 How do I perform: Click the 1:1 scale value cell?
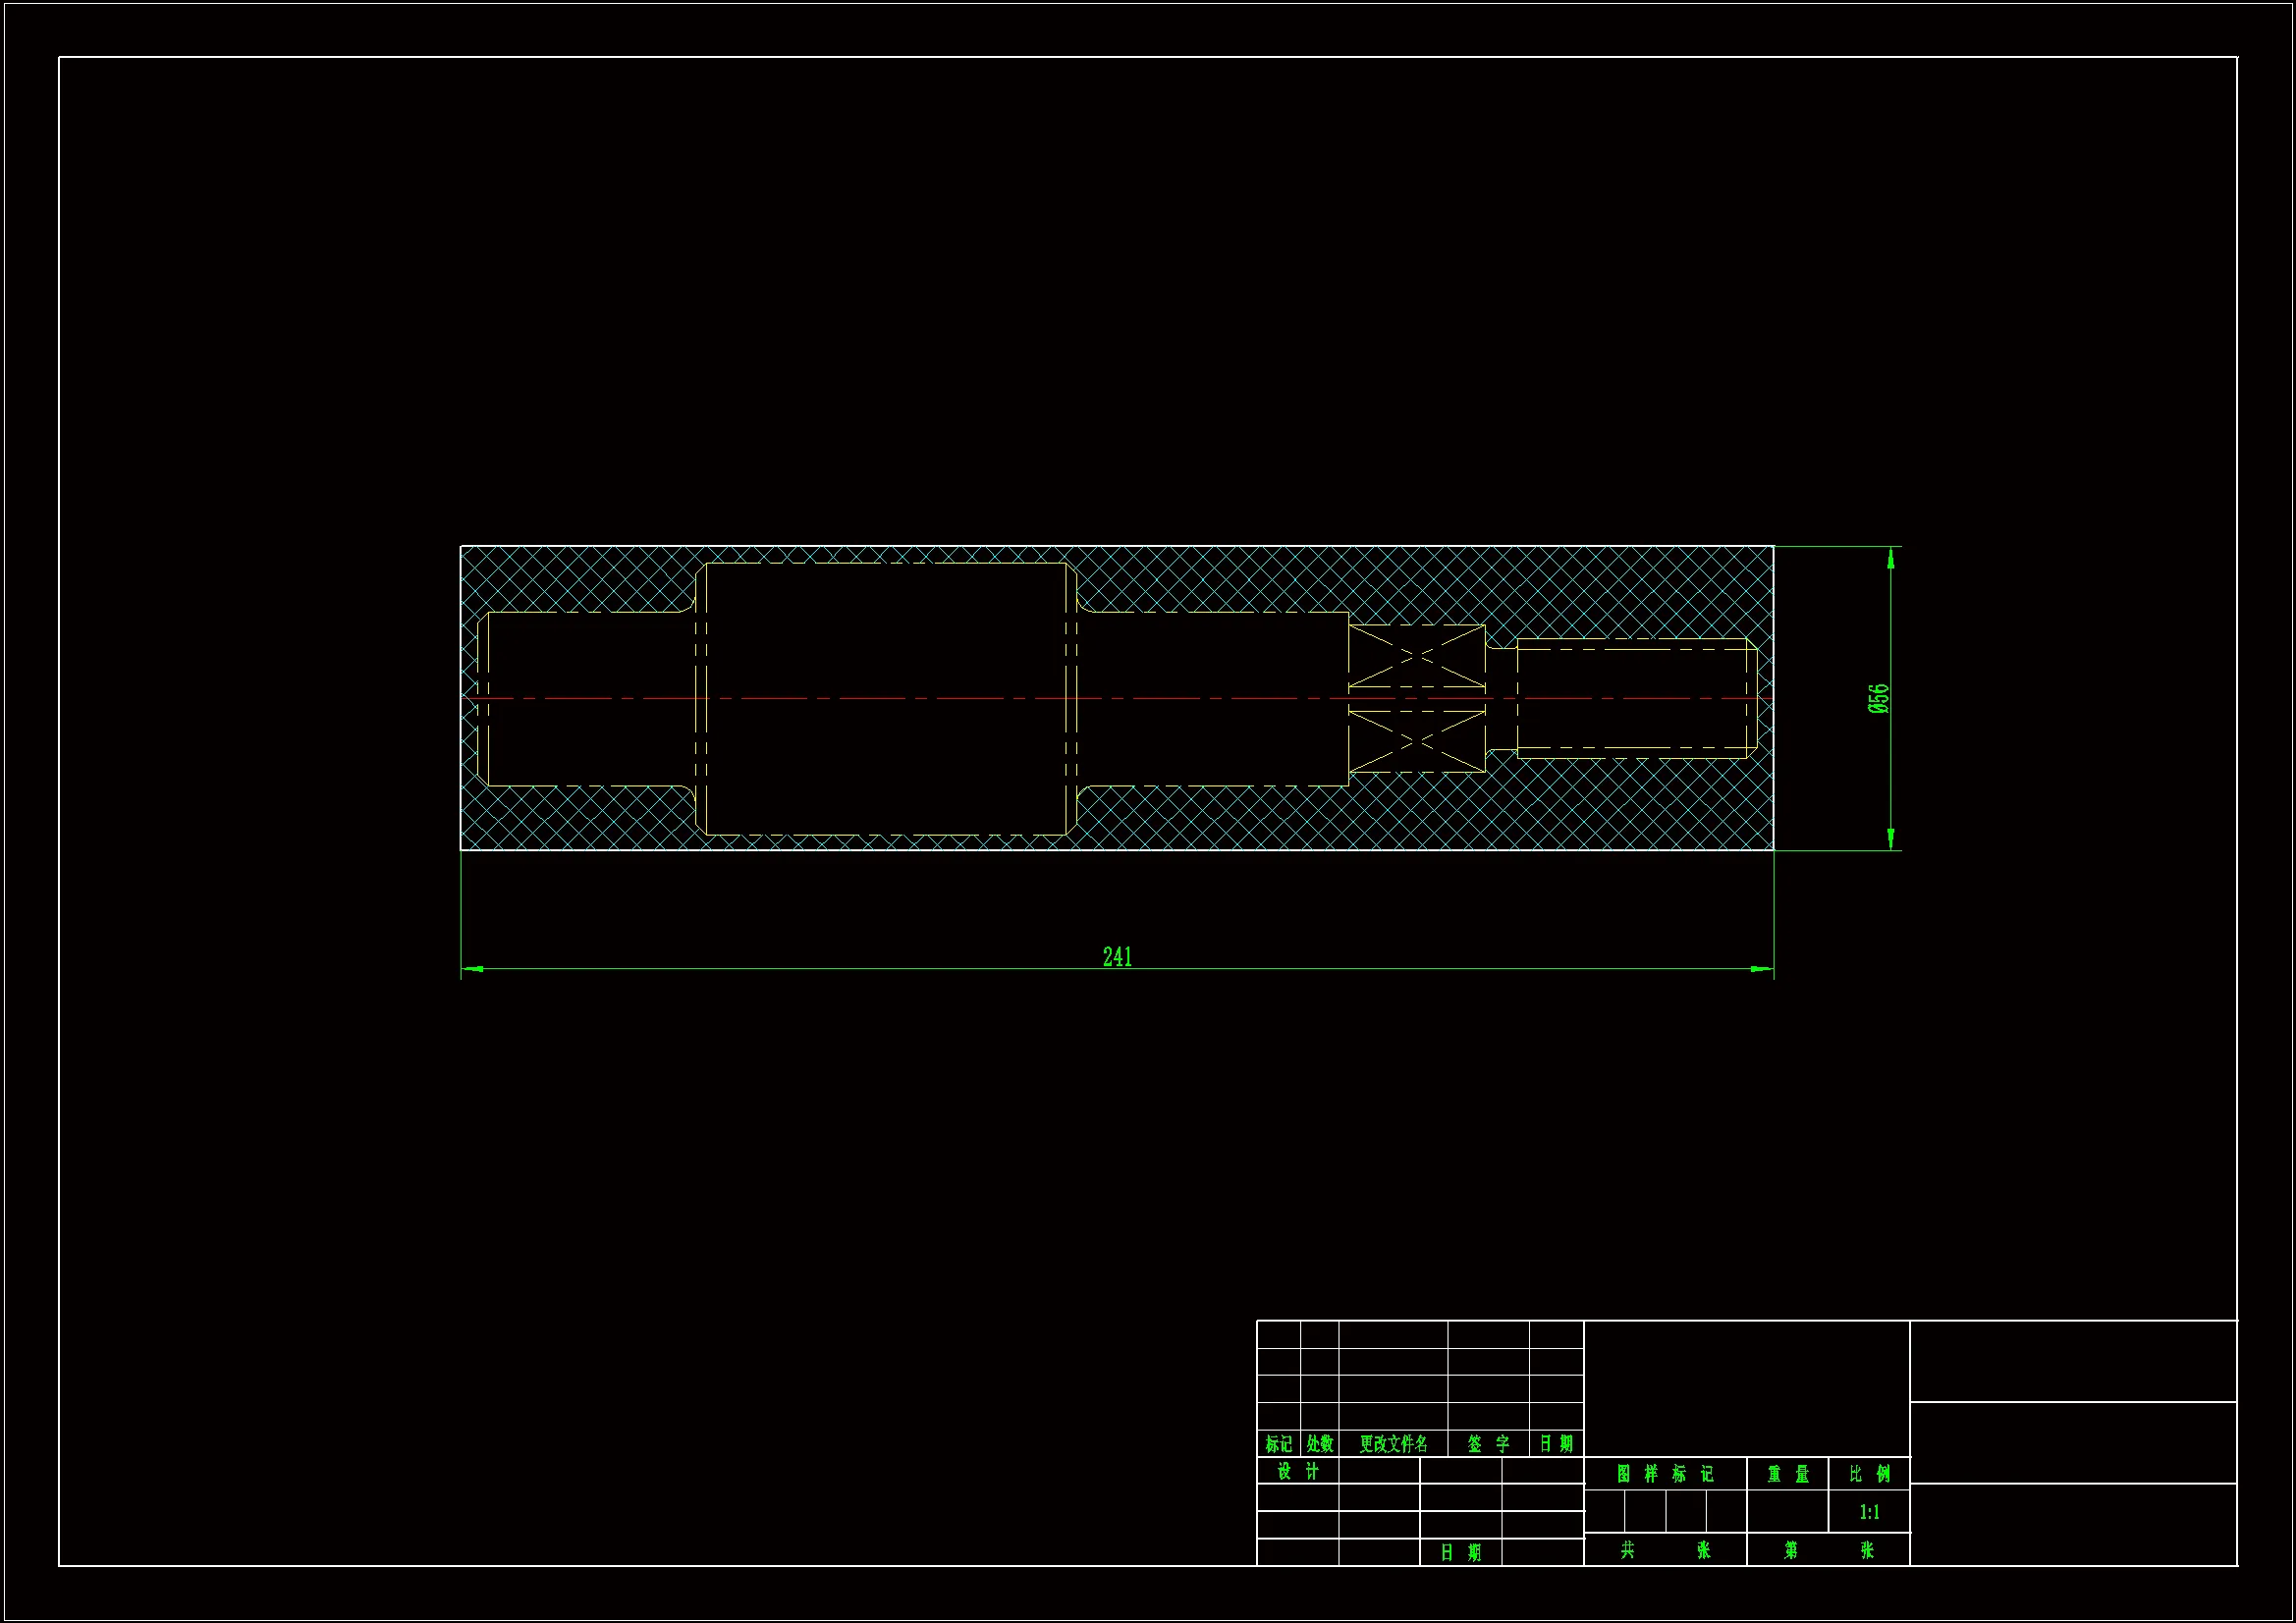[1869, 1512]
